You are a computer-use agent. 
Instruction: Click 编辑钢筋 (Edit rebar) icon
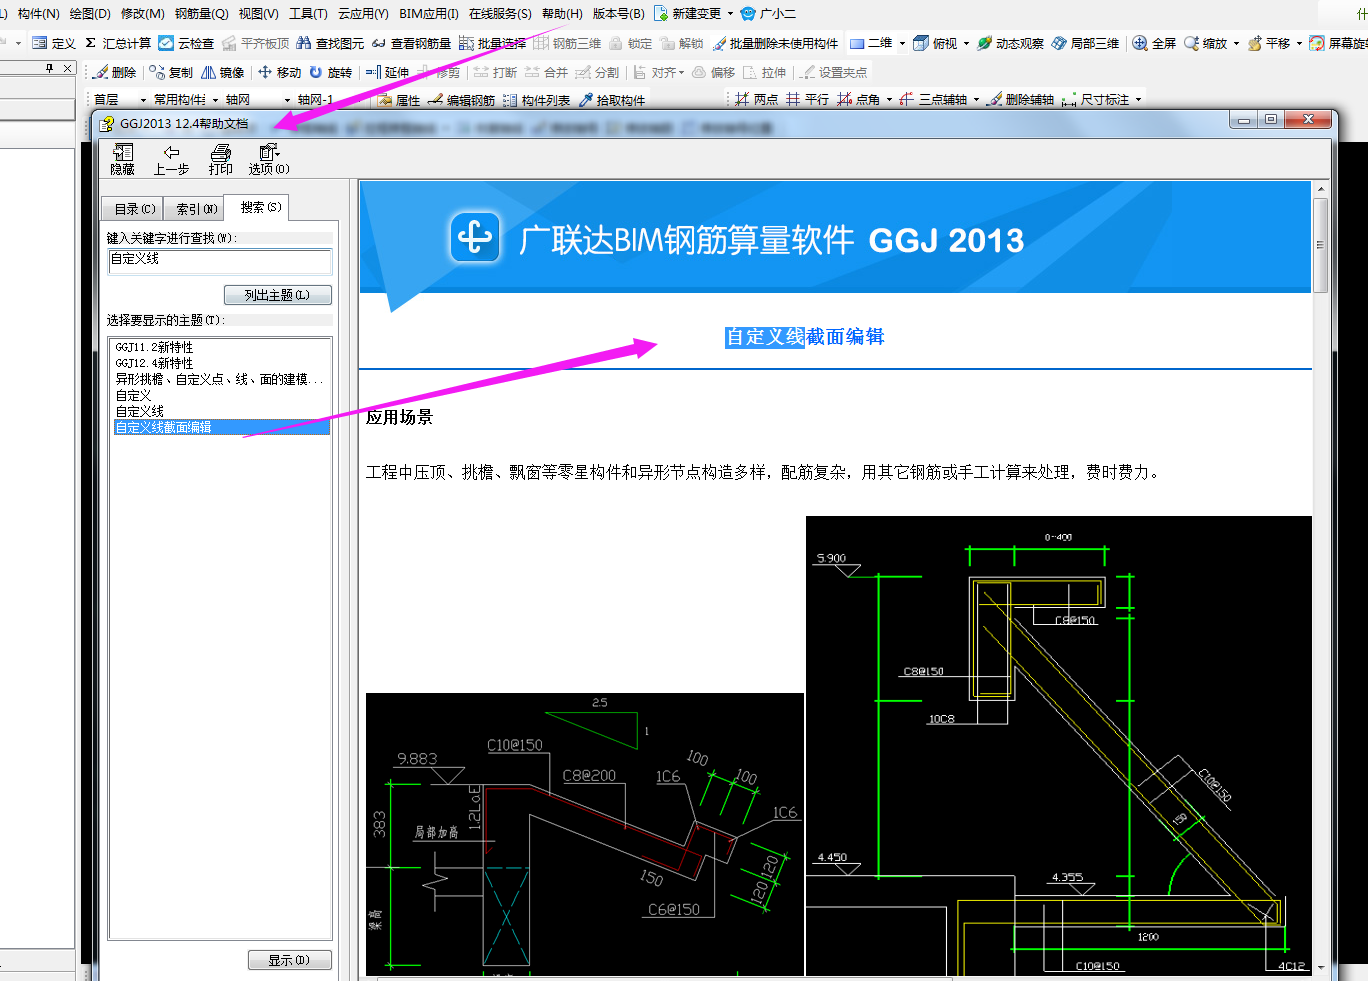pyautogui.click(x=435, y=100)
